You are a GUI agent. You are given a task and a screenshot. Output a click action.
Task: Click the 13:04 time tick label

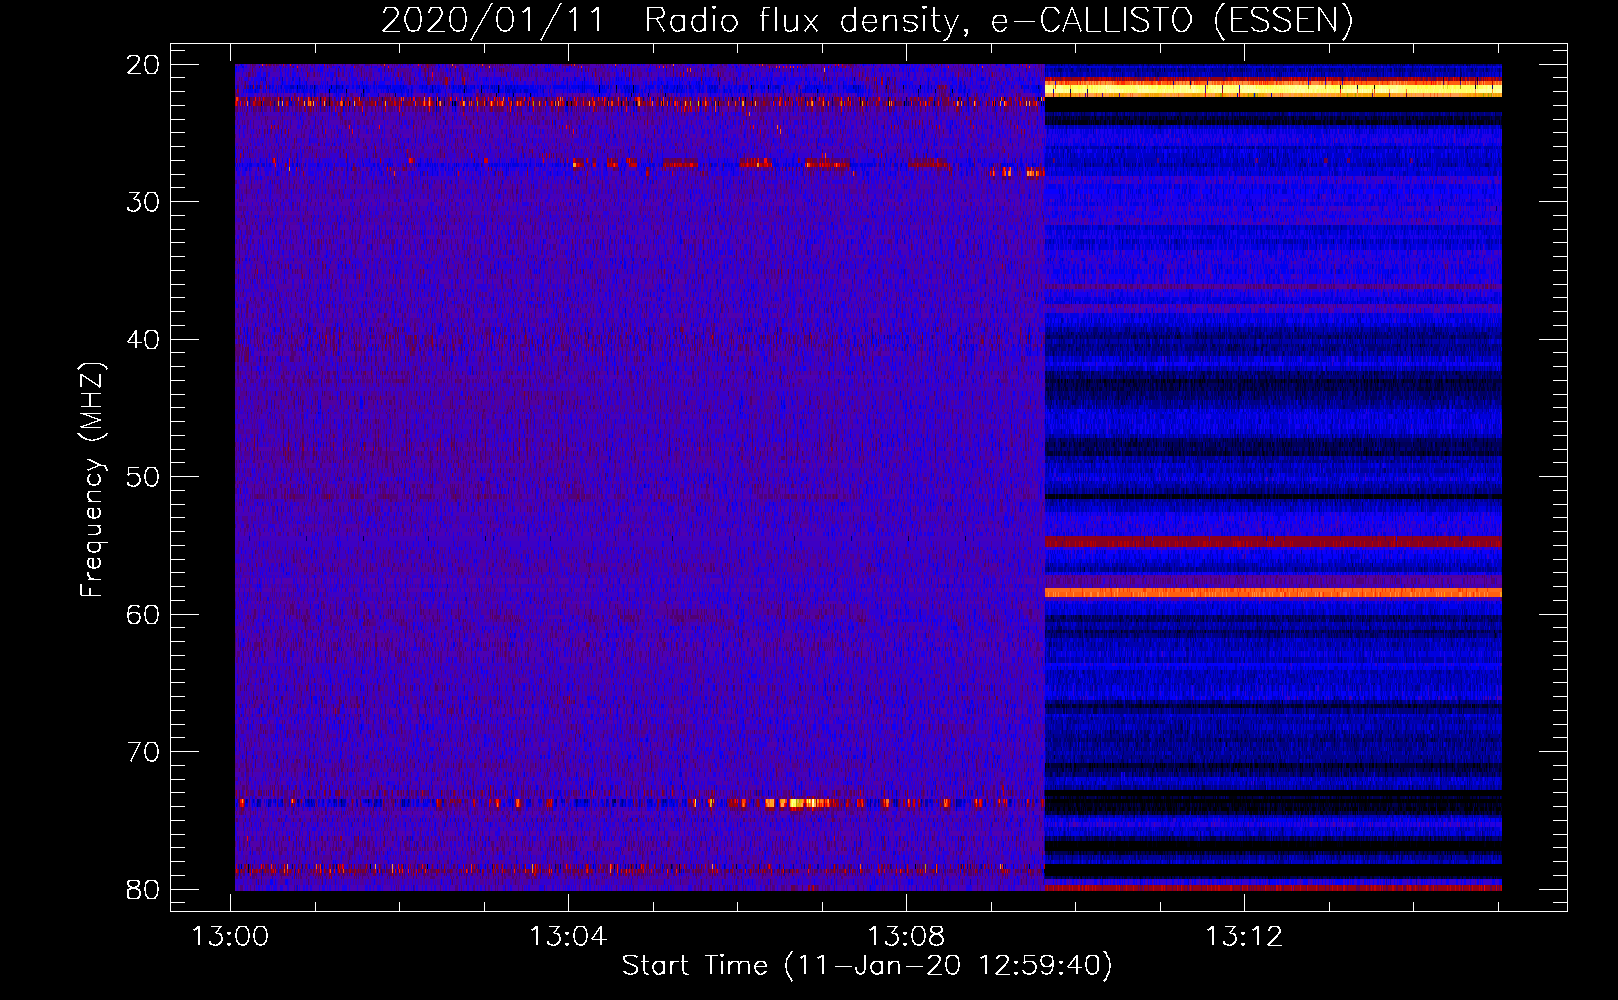[568, 937]
